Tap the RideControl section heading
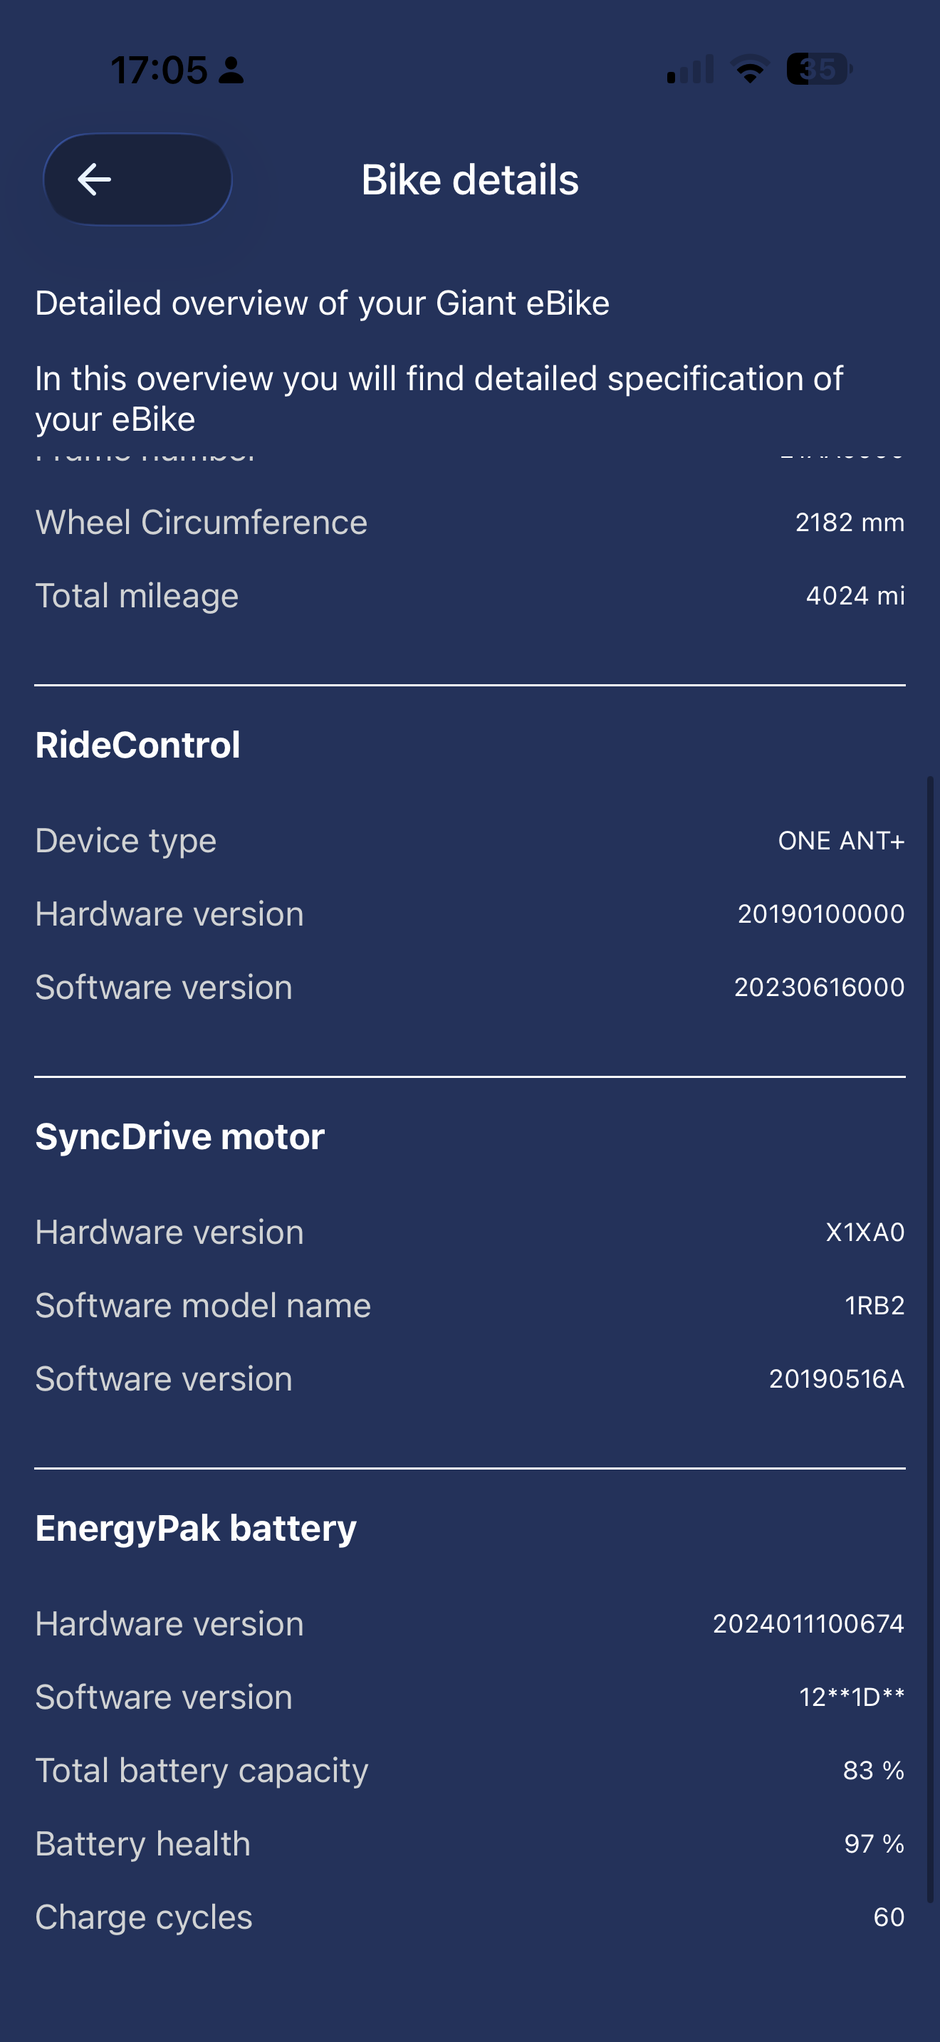 tap(138, 745)
